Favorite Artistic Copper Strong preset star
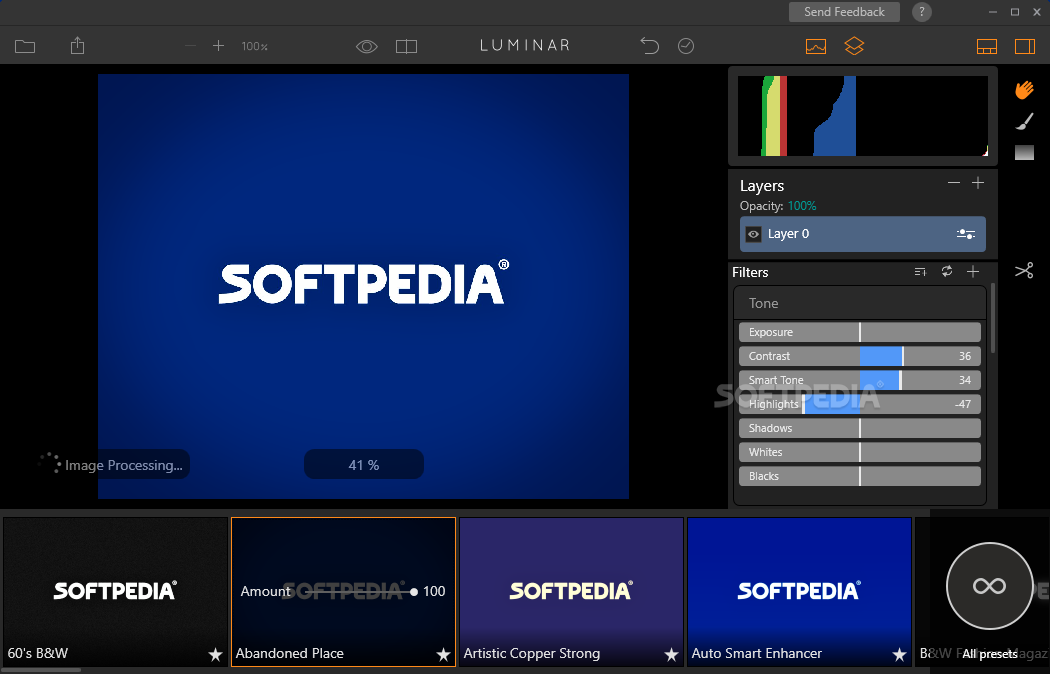The width and height of the screenshot is (1050, 674). pos(671,655)
